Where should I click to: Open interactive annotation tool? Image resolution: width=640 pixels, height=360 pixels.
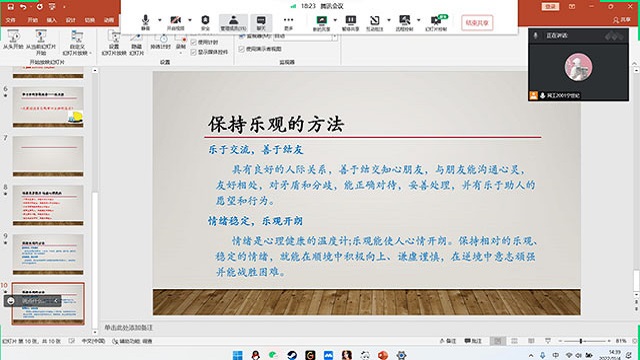click(x=374, y=22)
